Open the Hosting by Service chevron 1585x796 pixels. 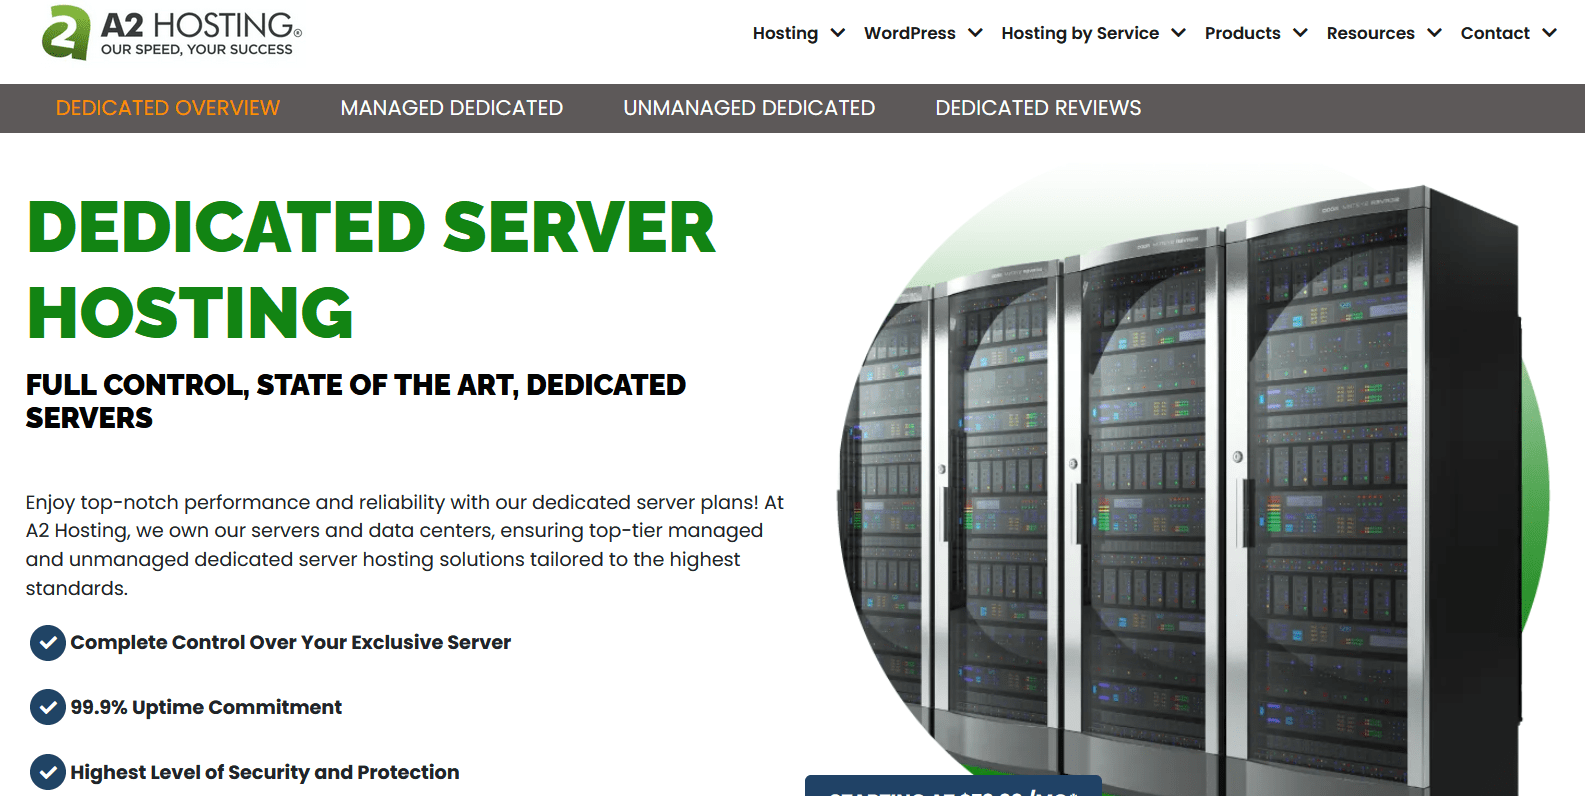[x=1179, y=33]
